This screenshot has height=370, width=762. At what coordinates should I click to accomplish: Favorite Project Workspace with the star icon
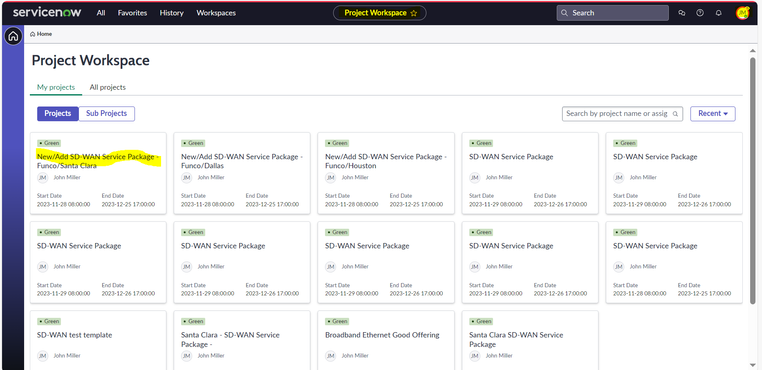point(414,13)
